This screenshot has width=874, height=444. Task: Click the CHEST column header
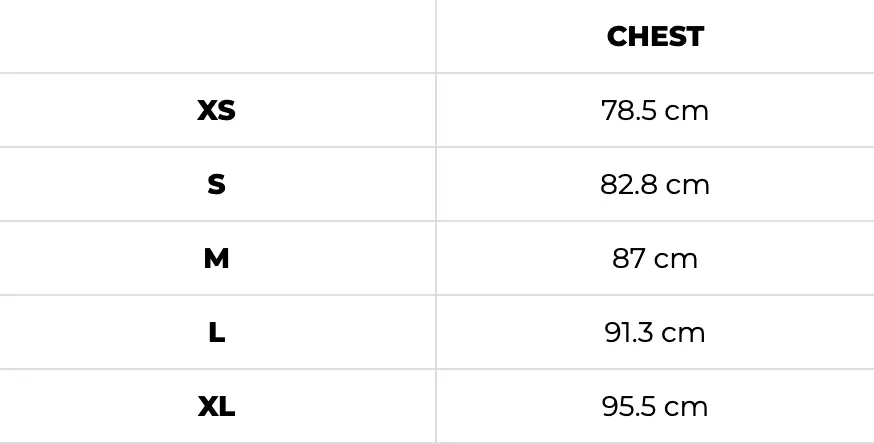(x=655, y=37)
